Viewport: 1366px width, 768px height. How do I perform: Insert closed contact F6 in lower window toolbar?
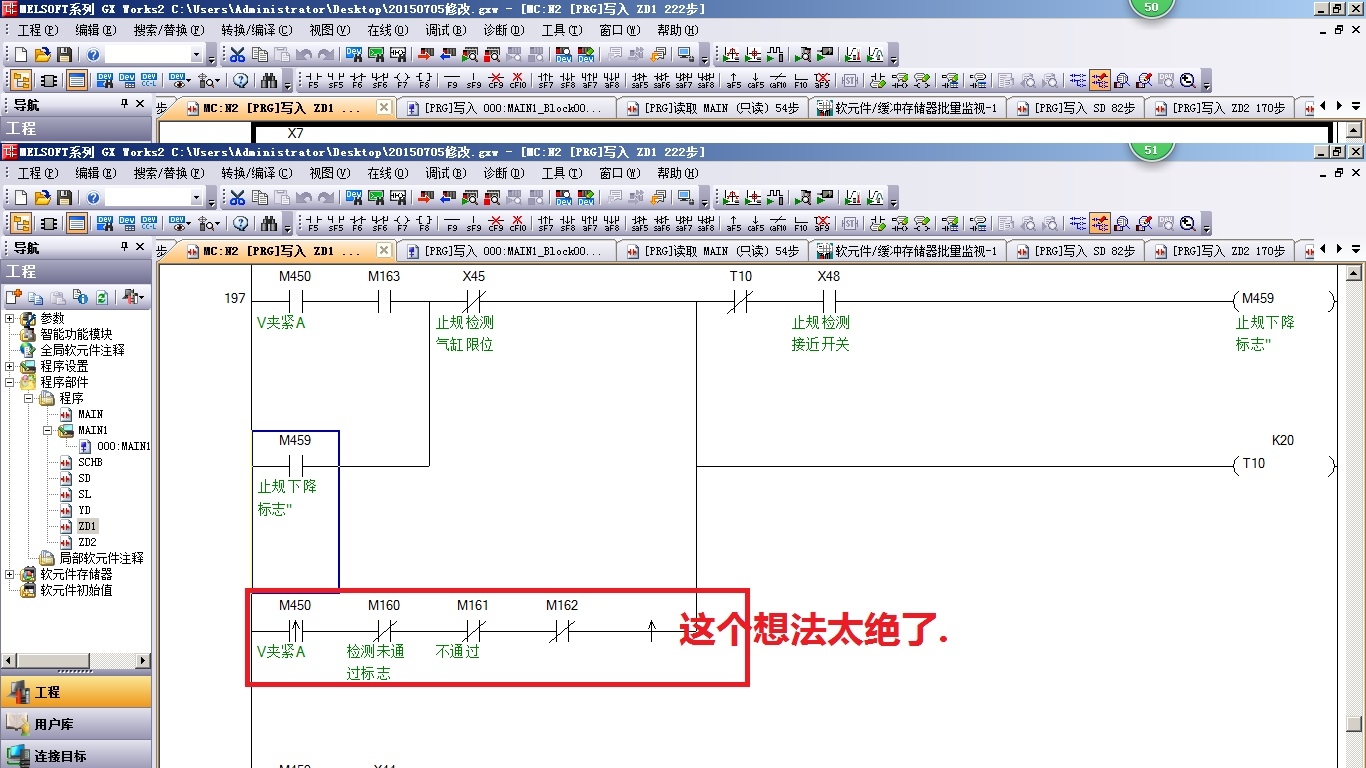click(357, 224)
